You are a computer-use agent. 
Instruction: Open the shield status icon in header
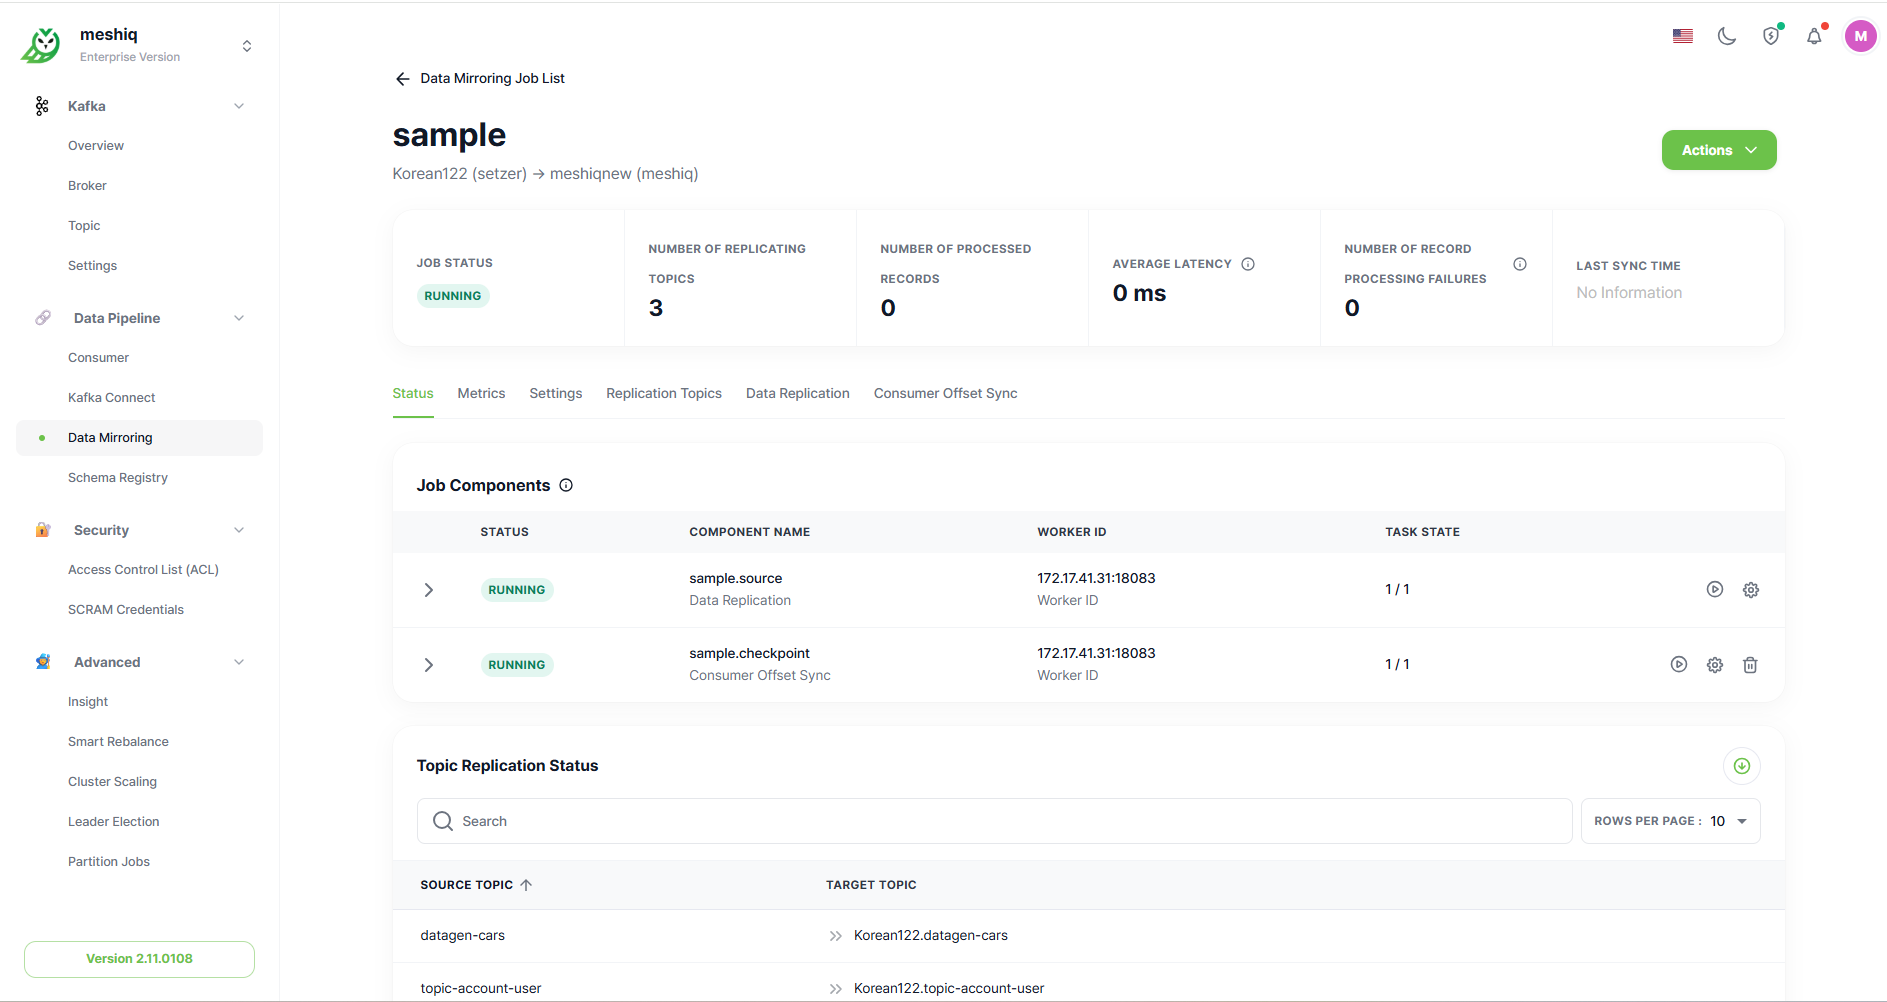[1771, 36]
